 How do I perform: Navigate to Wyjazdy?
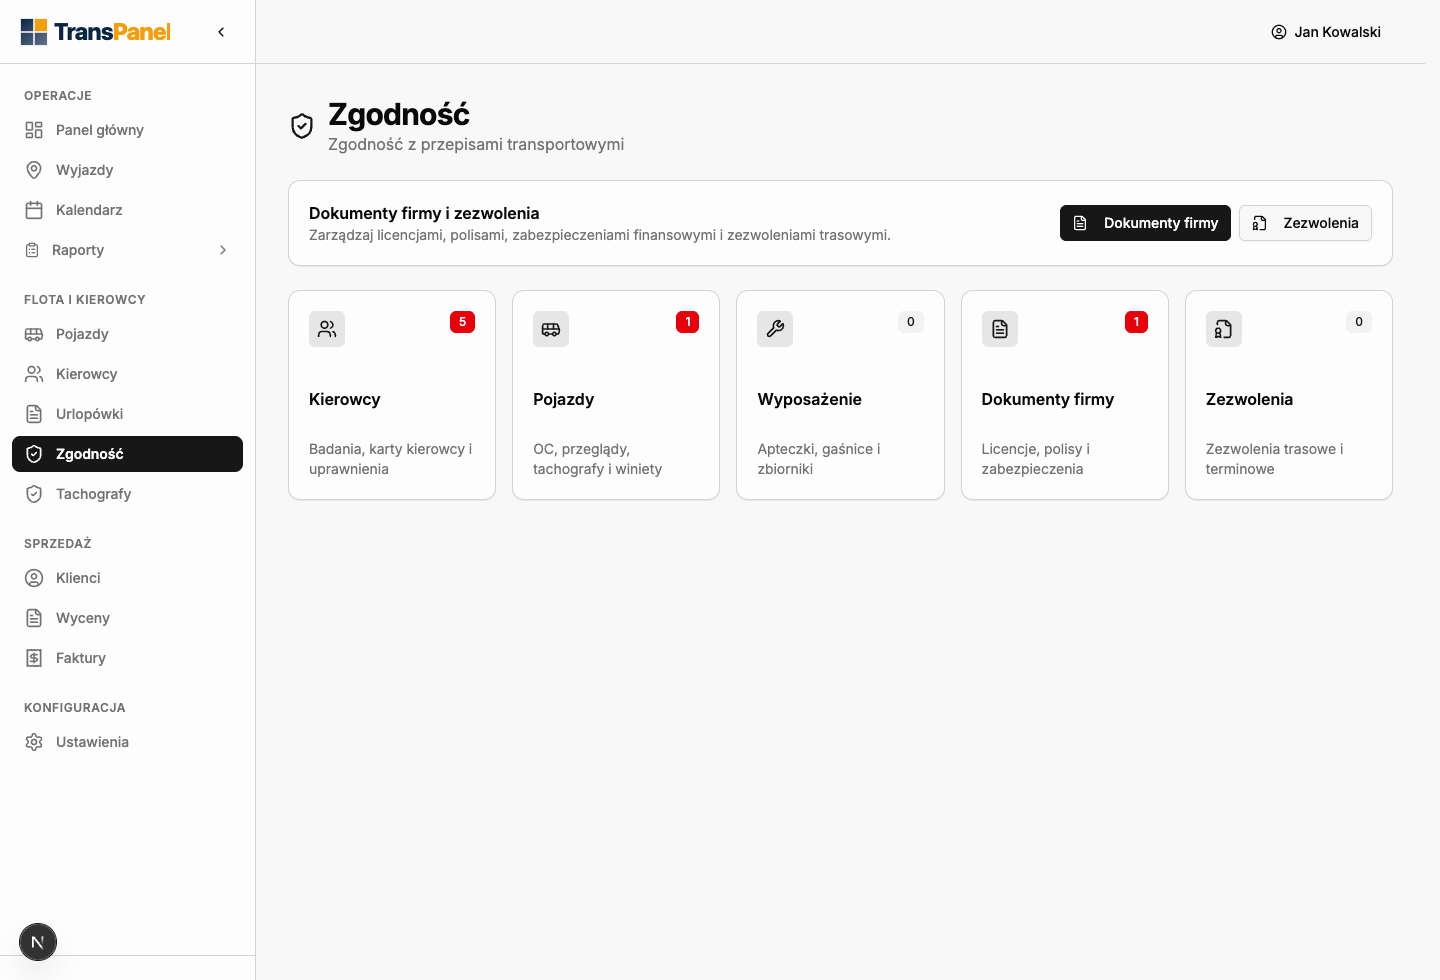(127, 170)
